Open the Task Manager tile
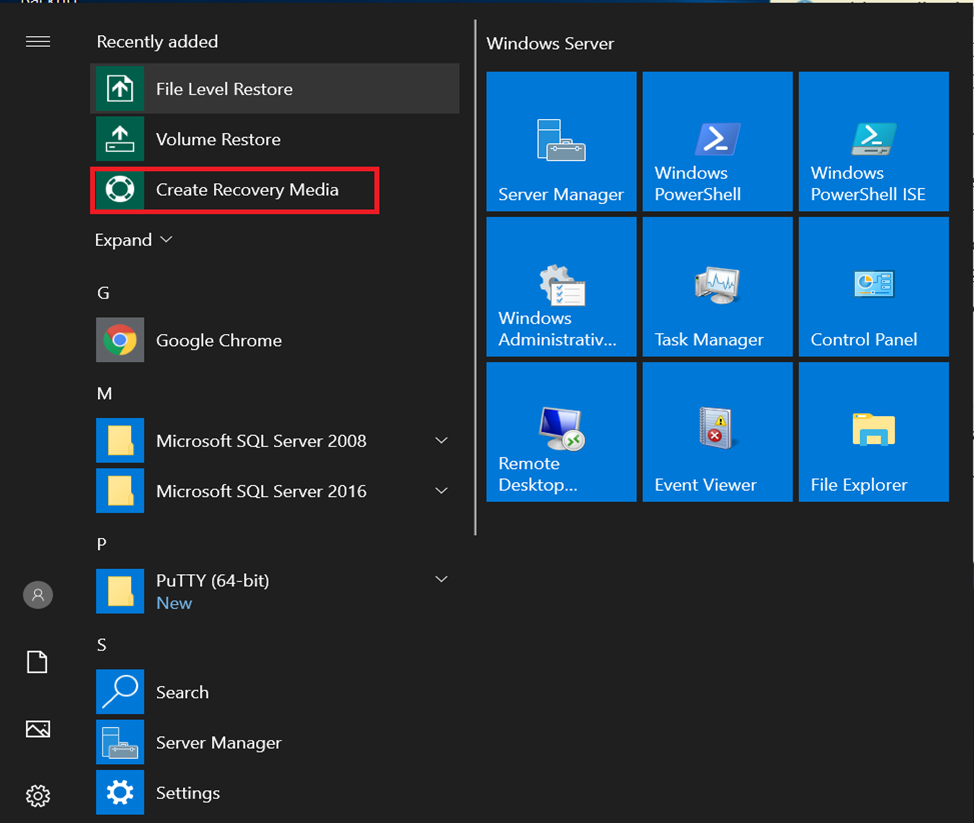Viewport: 974px width, 823px height. pos(717,287)
